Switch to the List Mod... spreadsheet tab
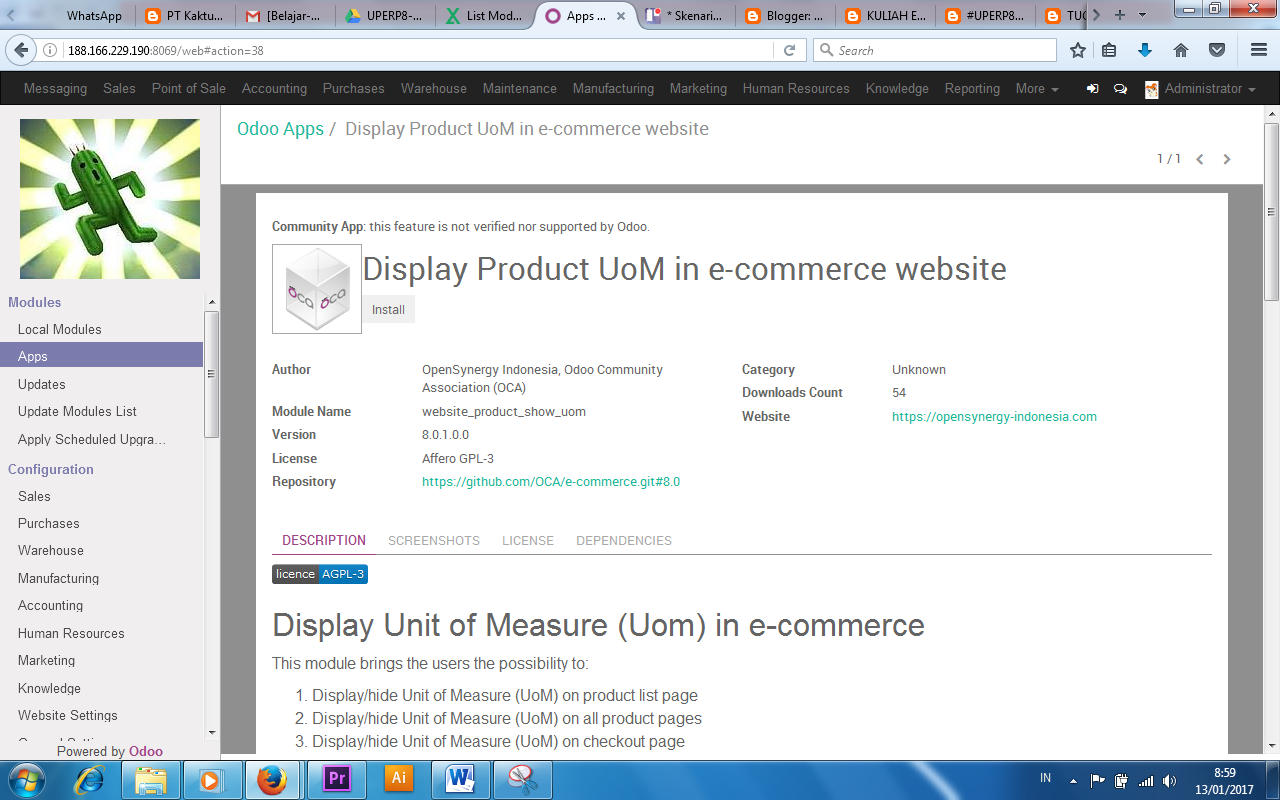The image size is (1280, 800). [x=486, y=15]
